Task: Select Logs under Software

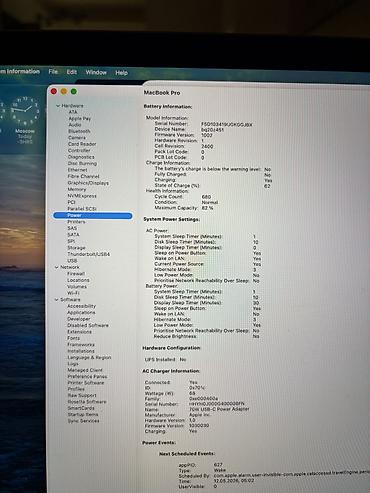Action: pyautogui.click(x=73, y=364)
